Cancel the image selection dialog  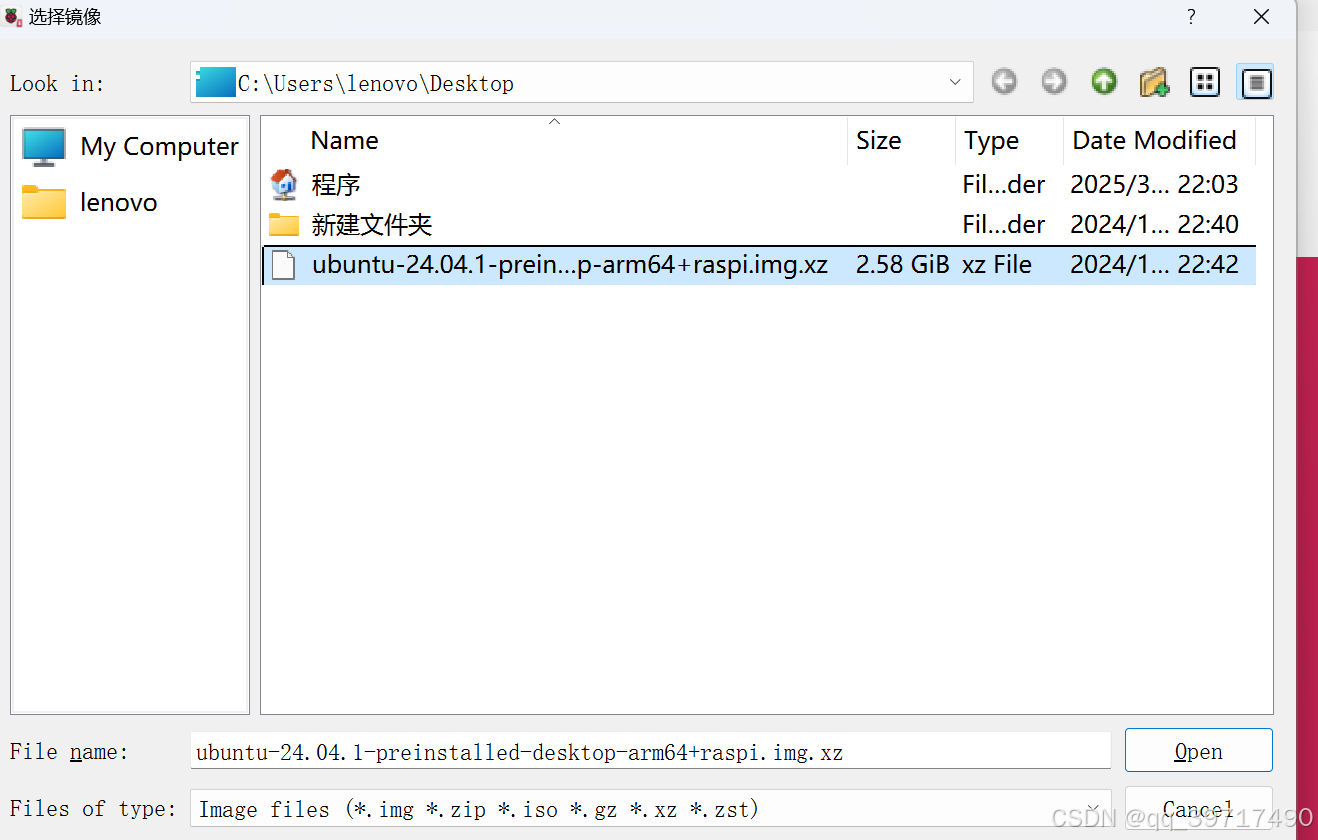click(x=1198, y=808)
